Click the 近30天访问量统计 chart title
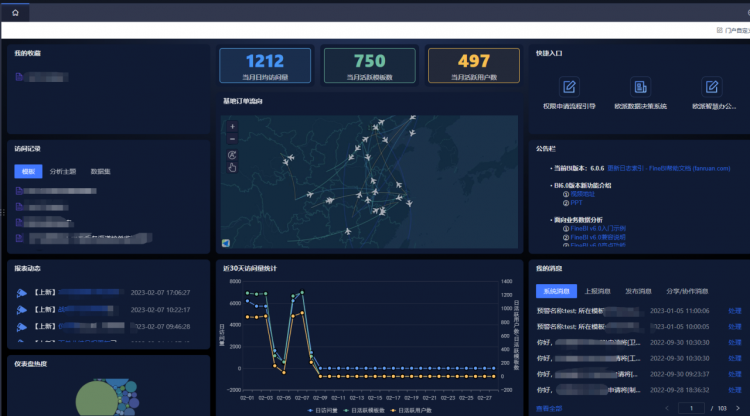This screenshot has height=416, width=750. tap(250, 268)
